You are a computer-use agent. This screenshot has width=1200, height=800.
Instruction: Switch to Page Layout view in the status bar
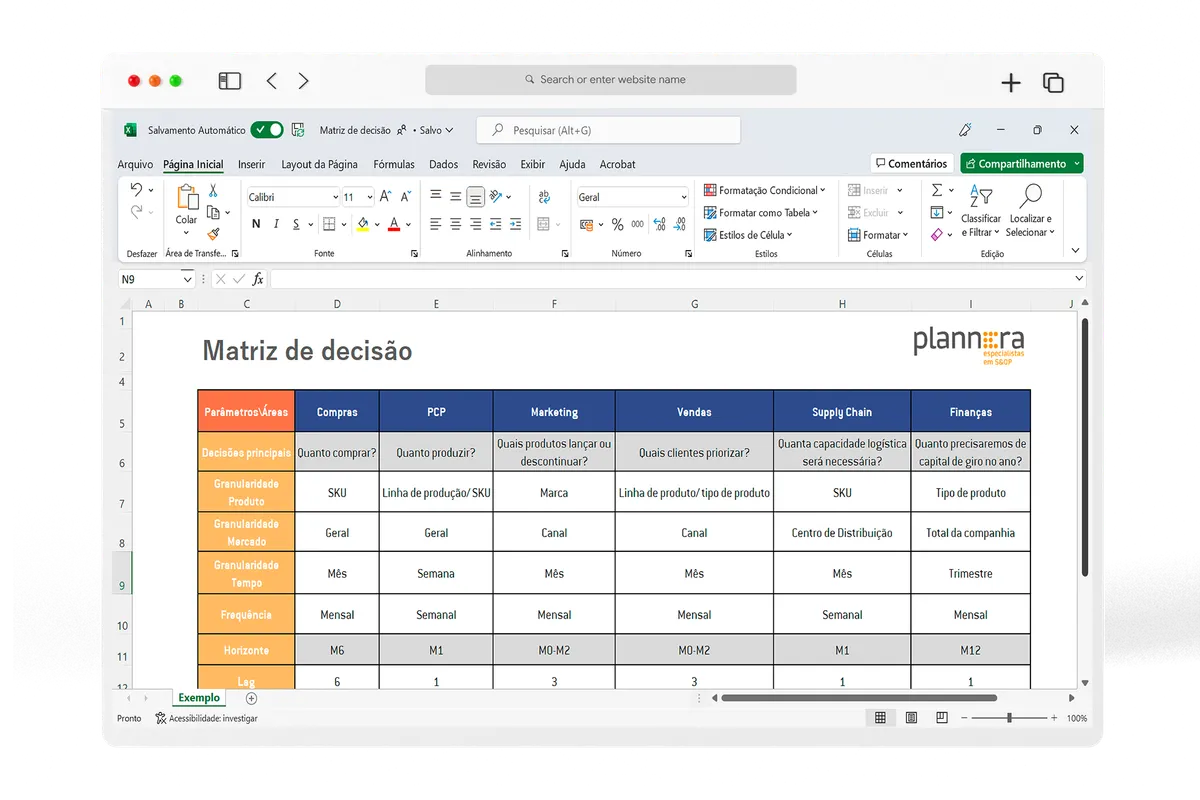pyautogui.click(x=911, y=718)
